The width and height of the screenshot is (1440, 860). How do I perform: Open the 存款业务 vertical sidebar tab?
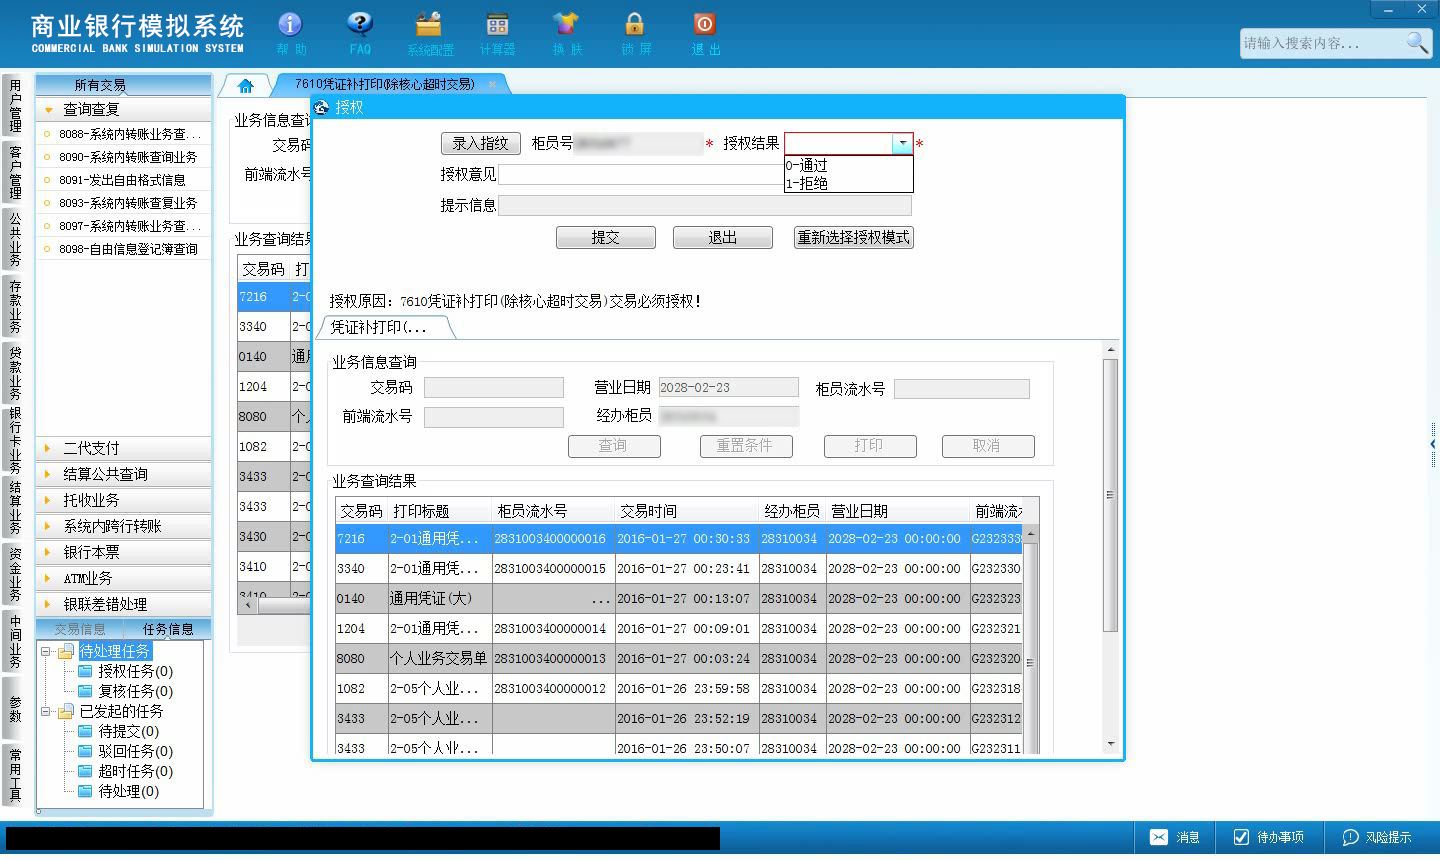(15, 306)
